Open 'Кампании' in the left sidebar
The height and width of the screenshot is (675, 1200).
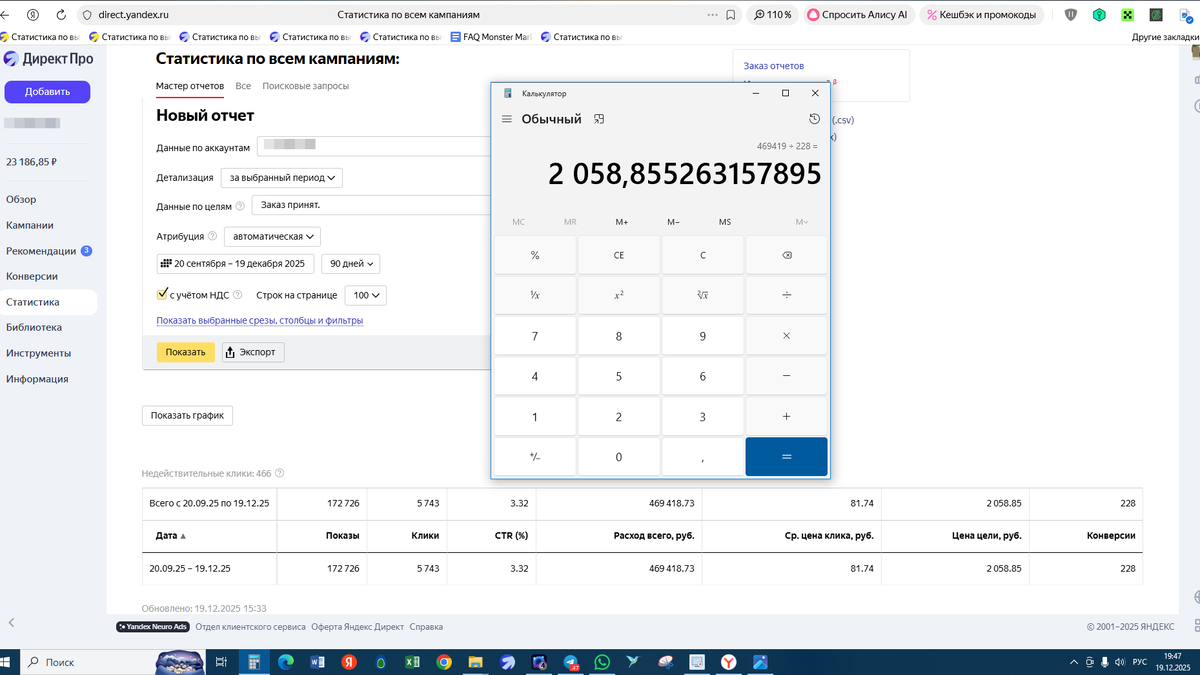[30, 225]
